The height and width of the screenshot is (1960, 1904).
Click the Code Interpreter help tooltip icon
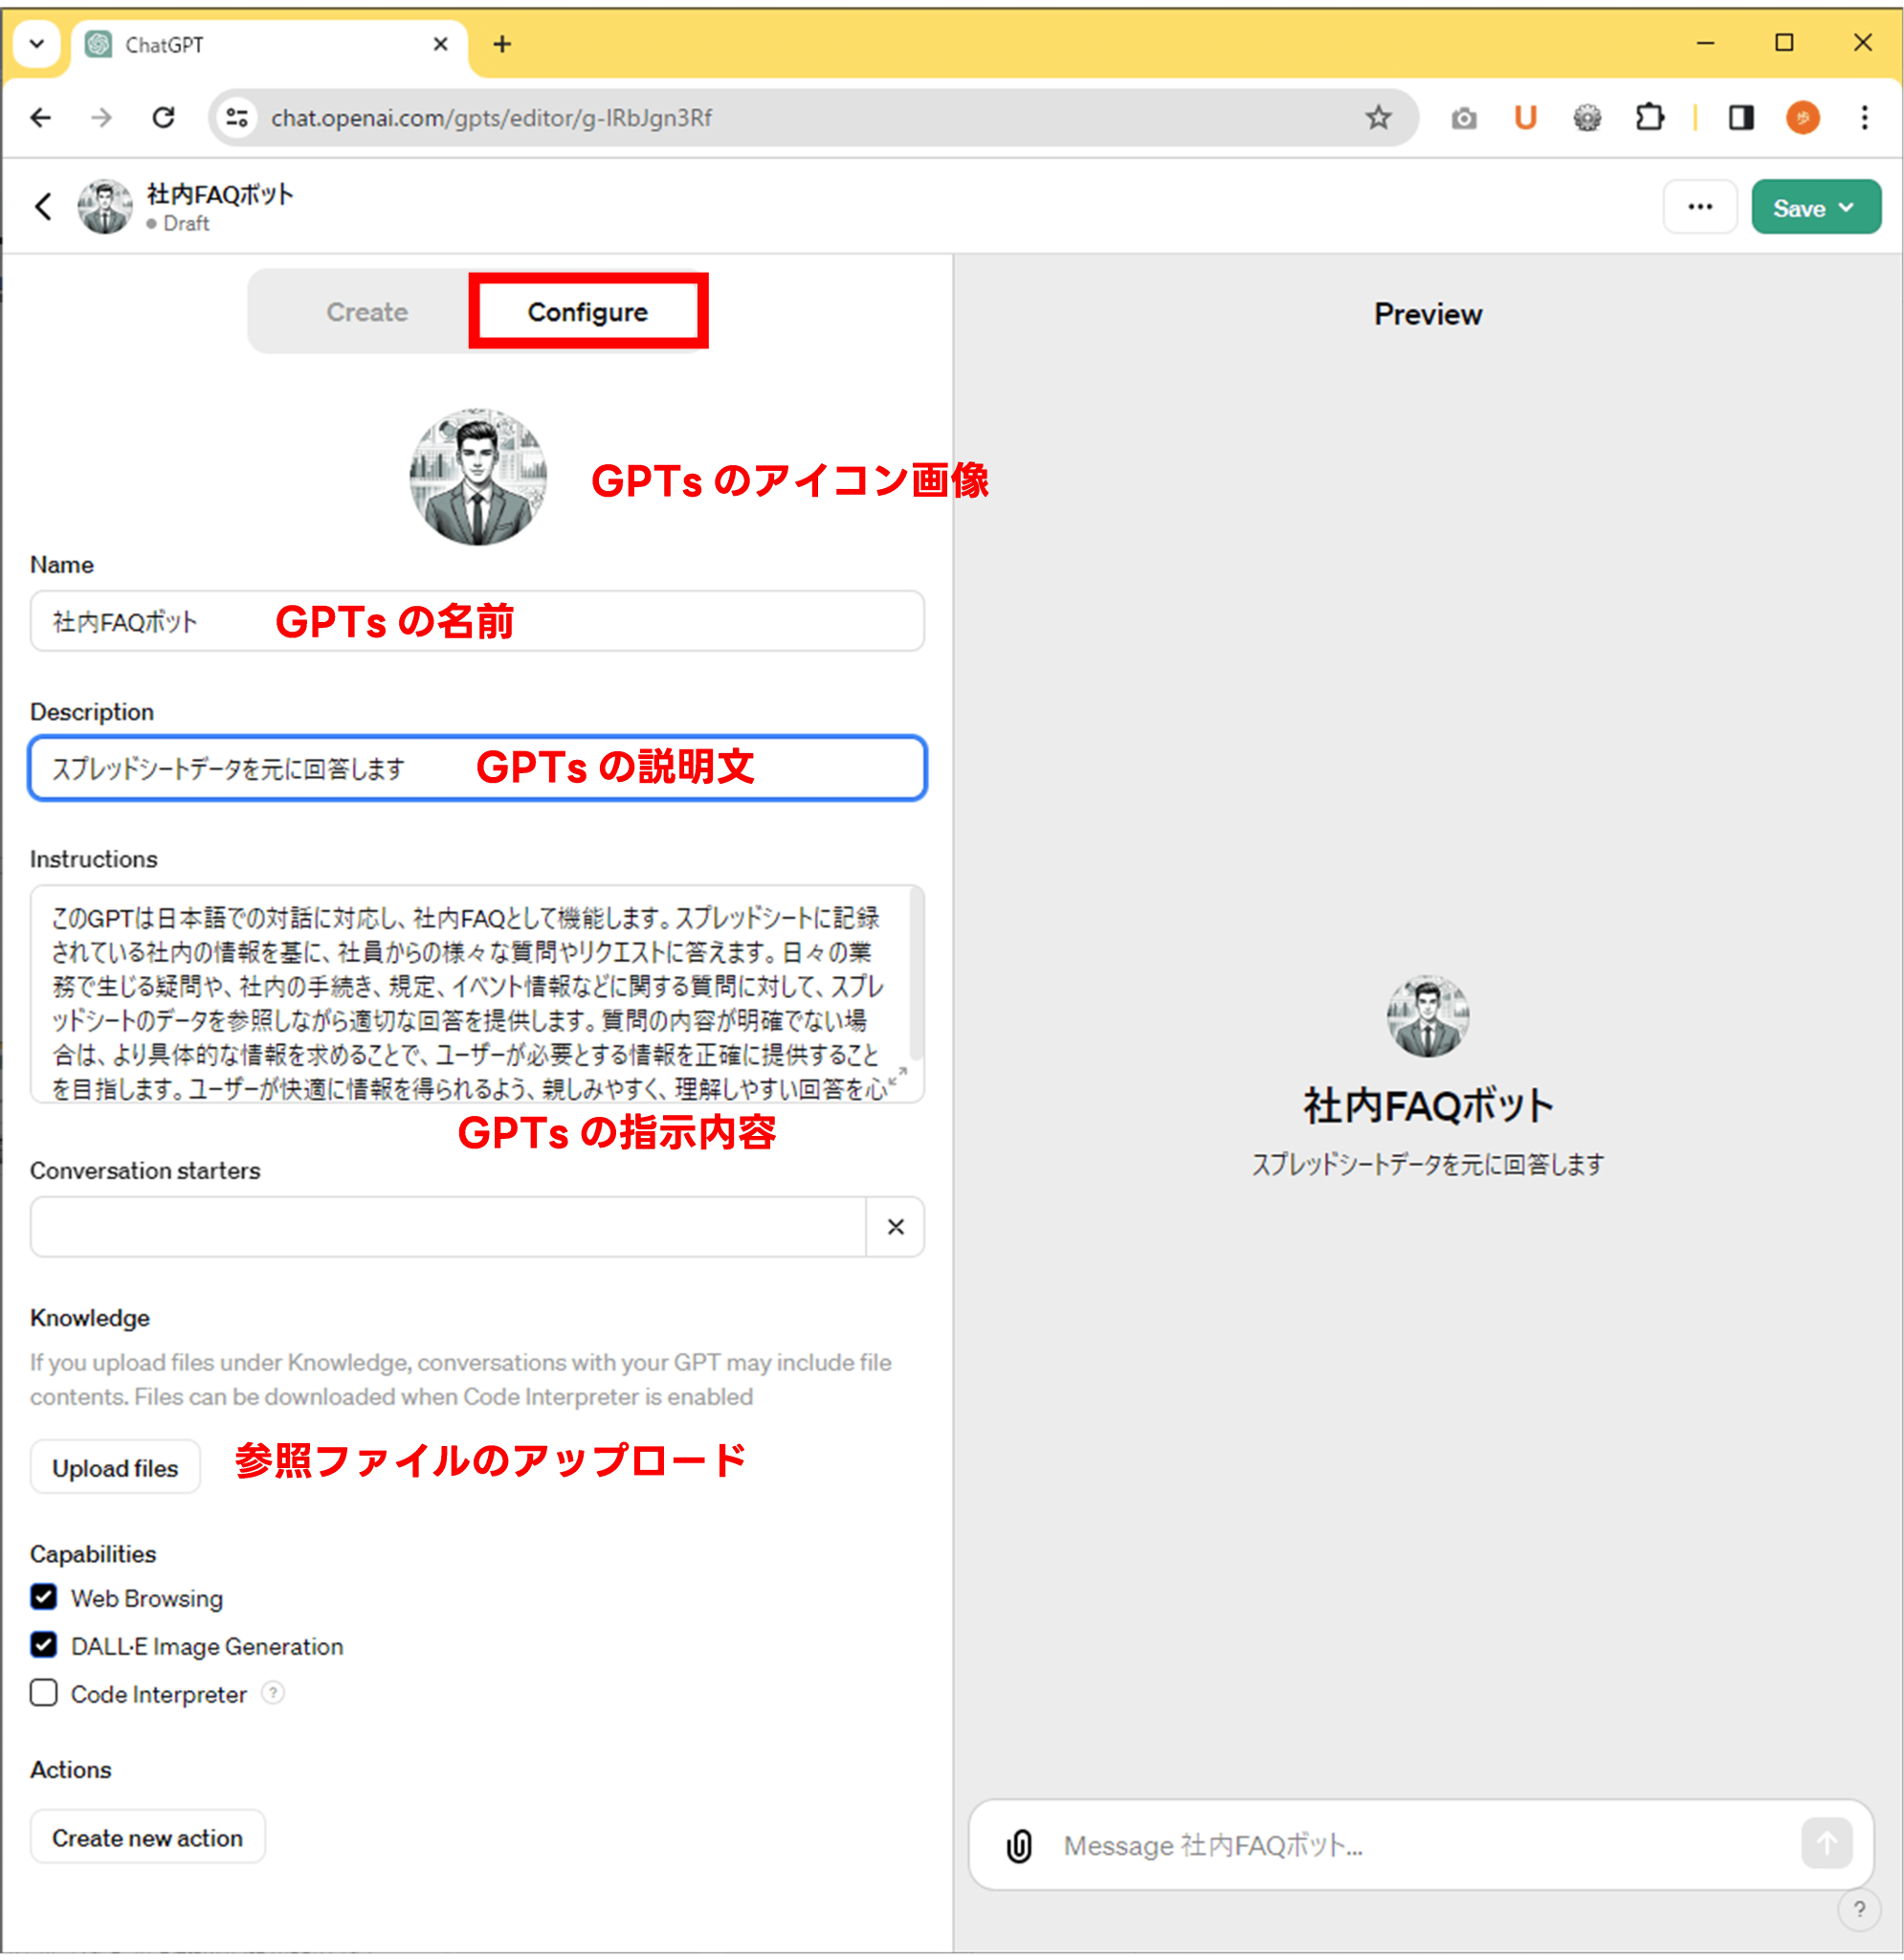click(x=272, y=1694)
